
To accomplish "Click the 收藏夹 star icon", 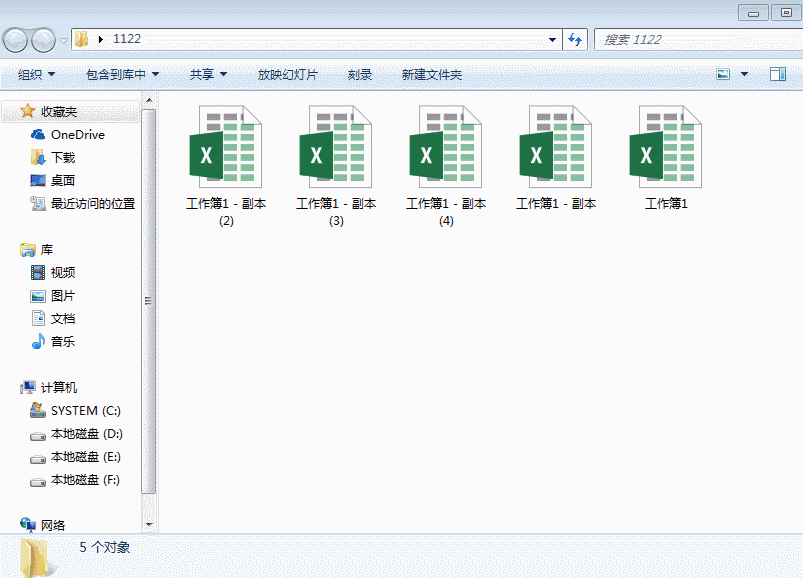I will [x=27, y=111].
